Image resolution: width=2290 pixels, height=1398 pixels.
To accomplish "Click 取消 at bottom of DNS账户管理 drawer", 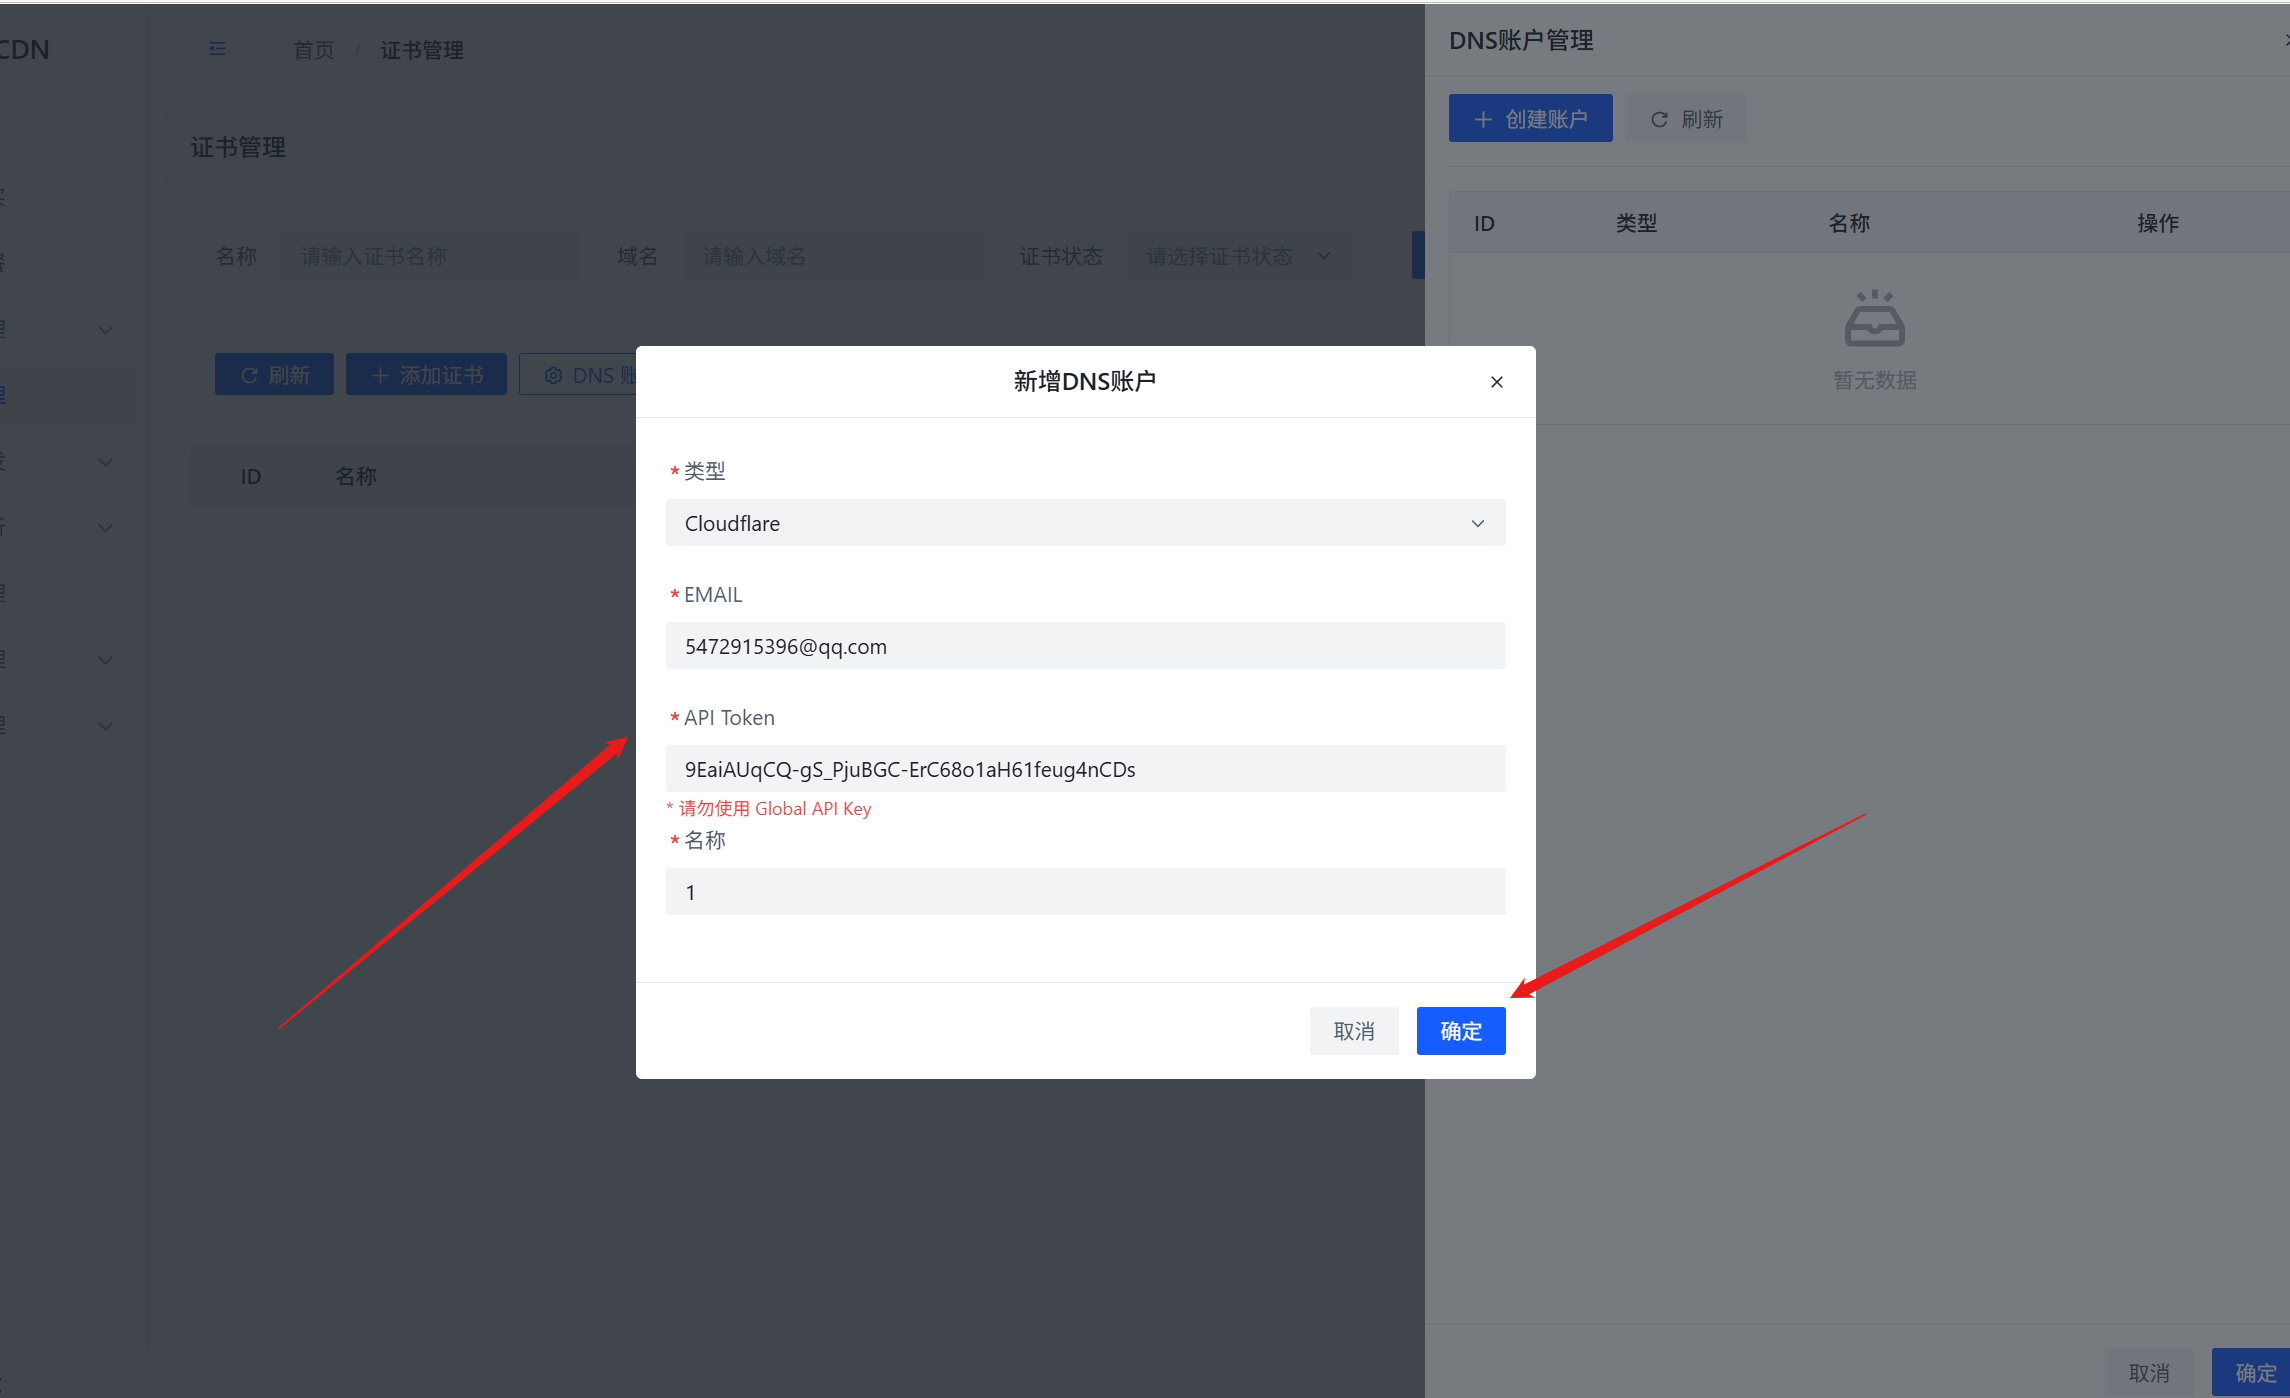I will pyautogui.click(x=2149, y=1373).
